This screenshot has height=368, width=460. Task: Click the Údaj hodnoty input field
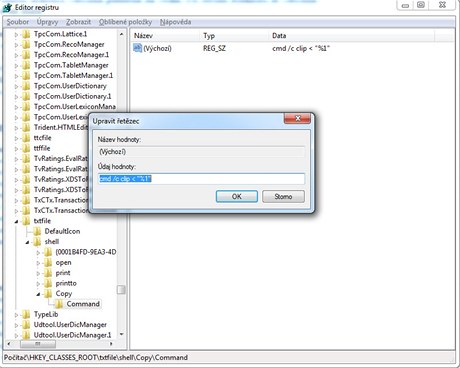pos(201,179)
